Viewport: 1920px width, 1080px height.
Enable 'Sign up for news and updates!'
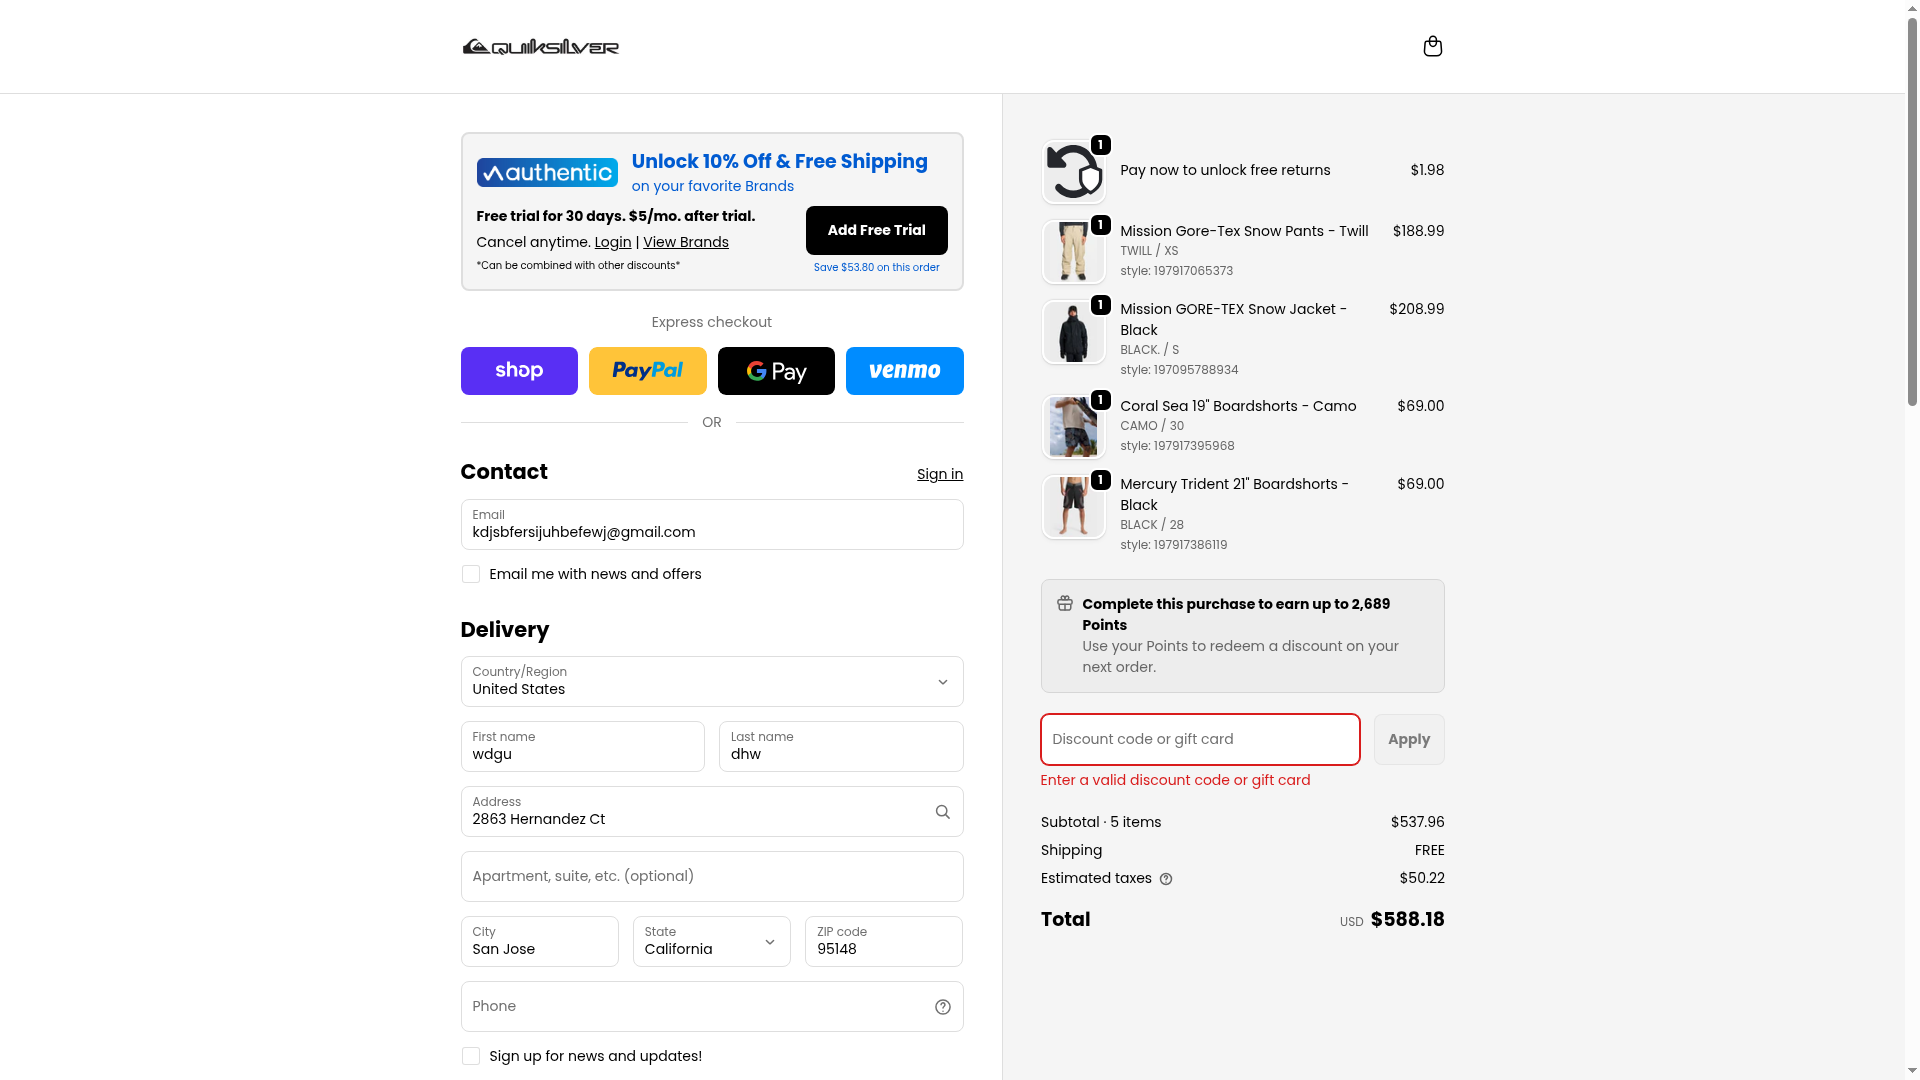click(471, 1056)
